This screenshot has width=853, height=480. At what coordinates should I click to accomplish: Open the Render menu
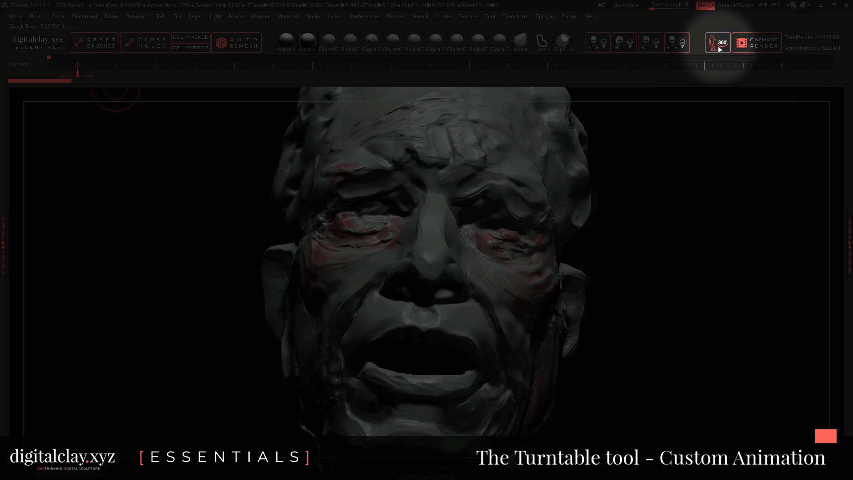tap(395, 16)
